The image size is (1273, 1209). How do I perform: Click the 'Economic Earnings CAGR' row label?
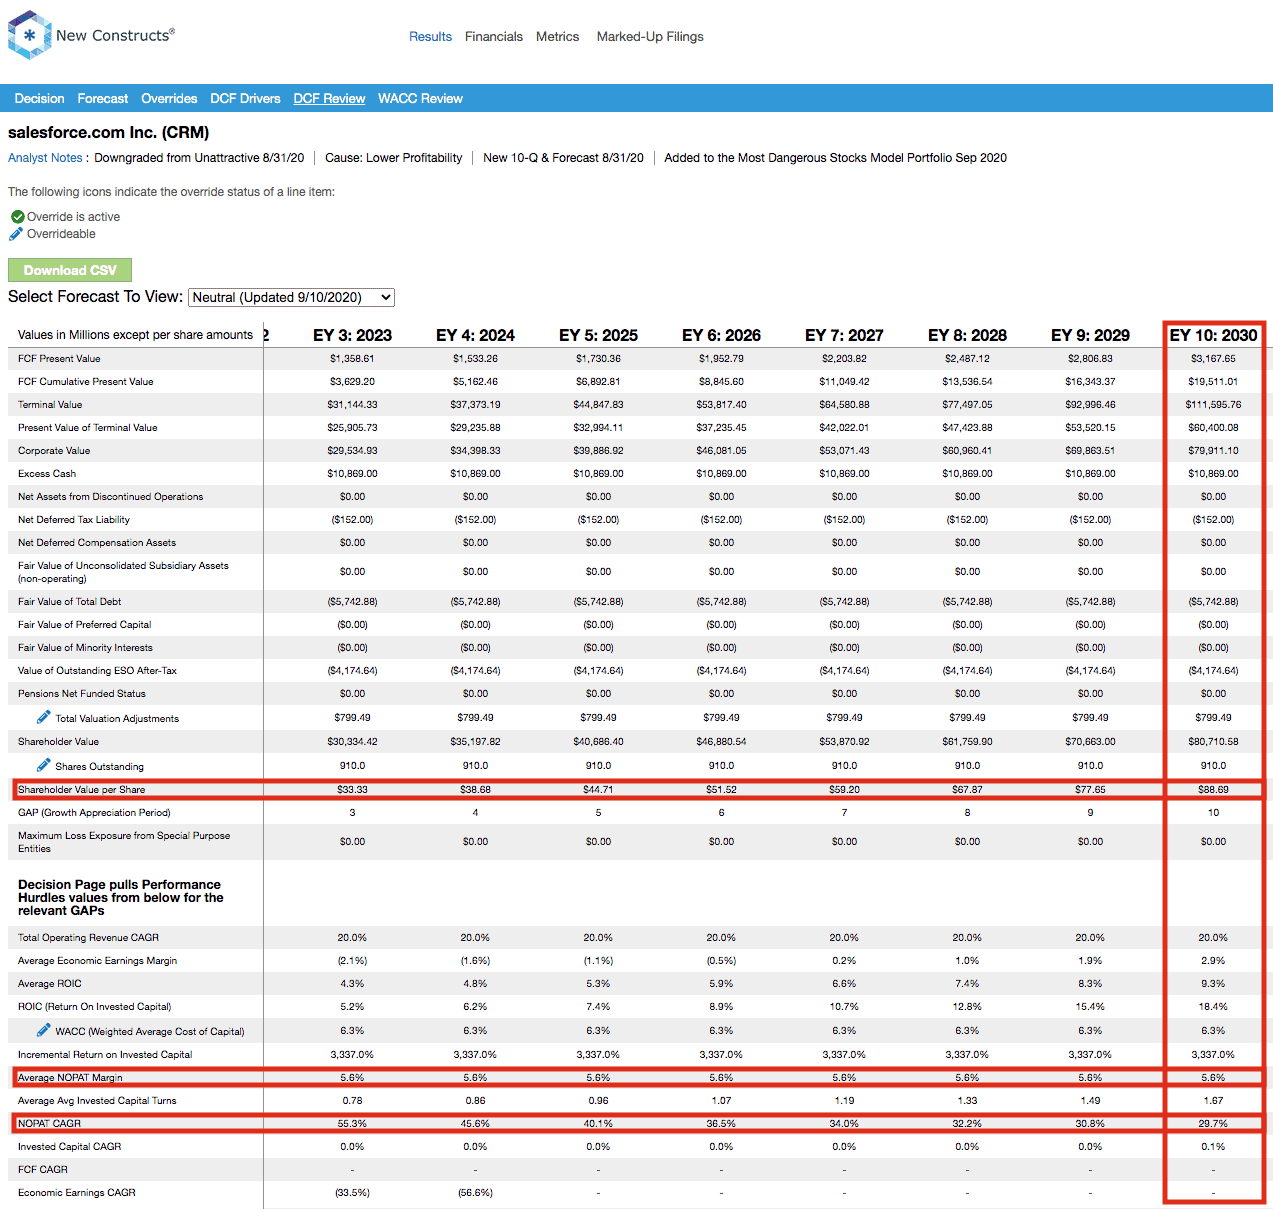[77, 1193]
